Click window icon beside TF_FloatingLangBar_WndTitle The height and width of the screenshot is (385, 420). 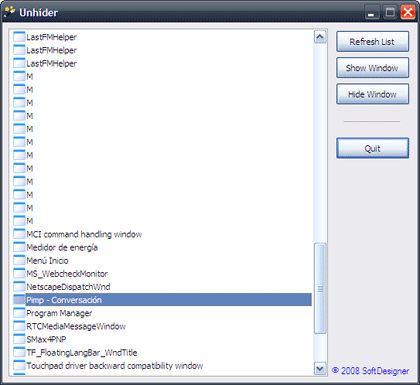19,352
